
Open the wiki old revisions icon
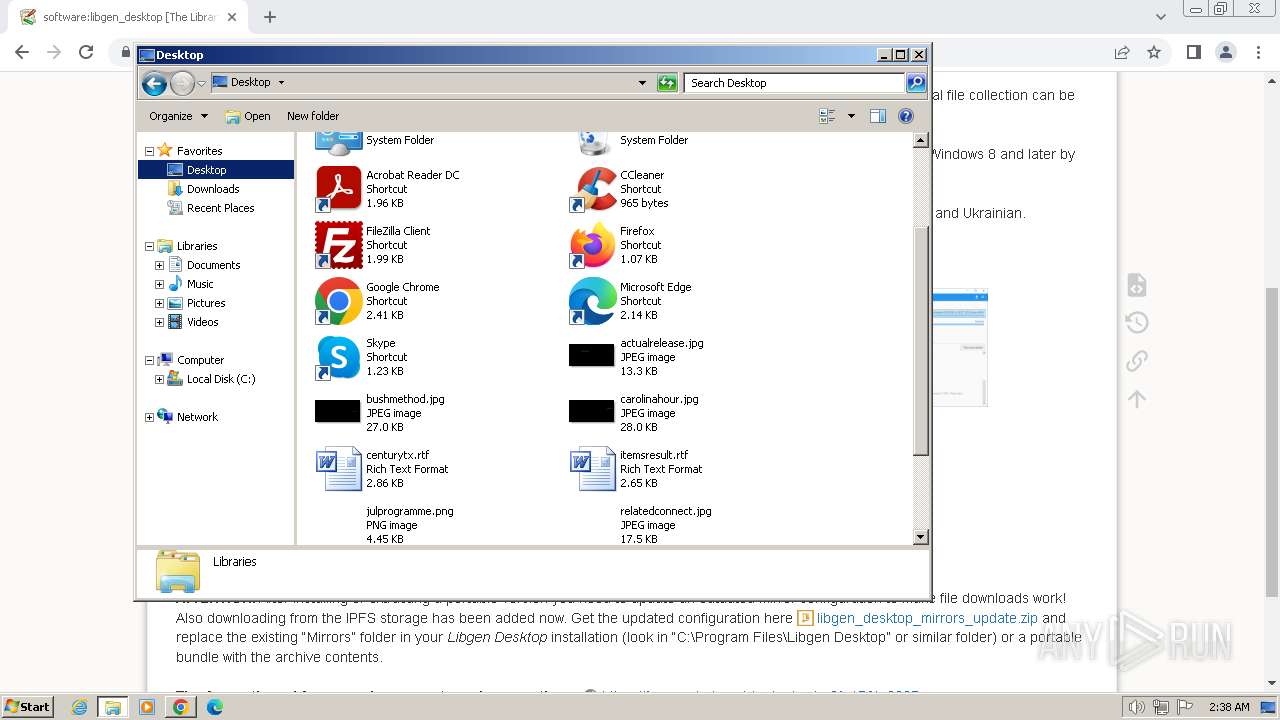[x=1137, y=322]
